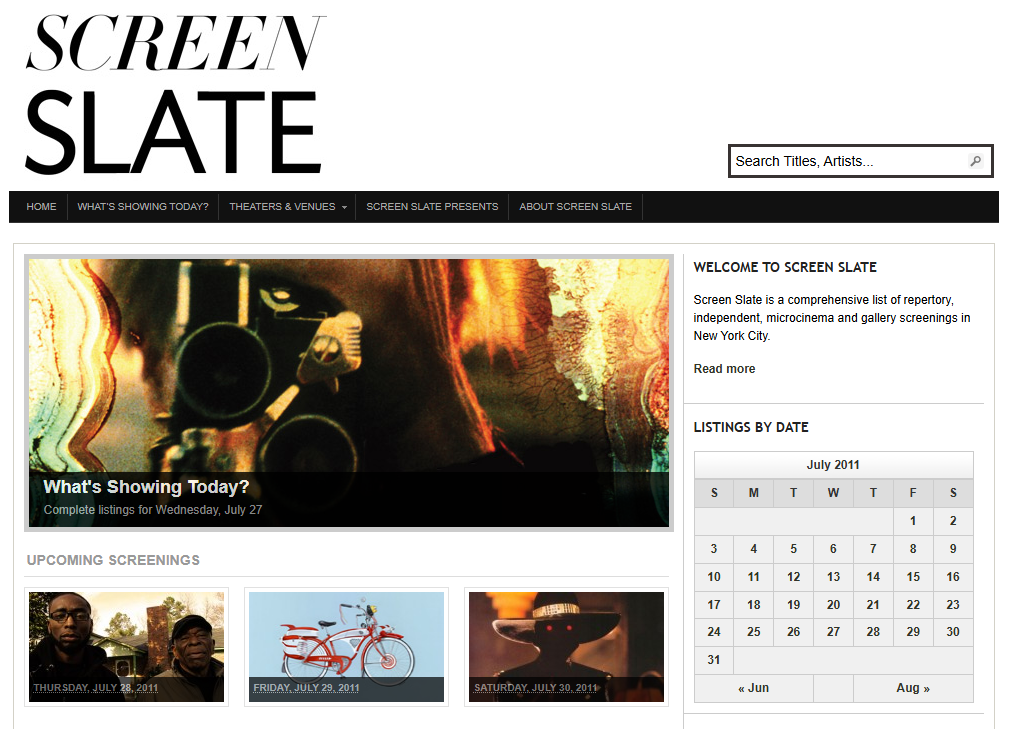Navigate to next month with Aug link
1010x729 pixels.
pos(911,688)
